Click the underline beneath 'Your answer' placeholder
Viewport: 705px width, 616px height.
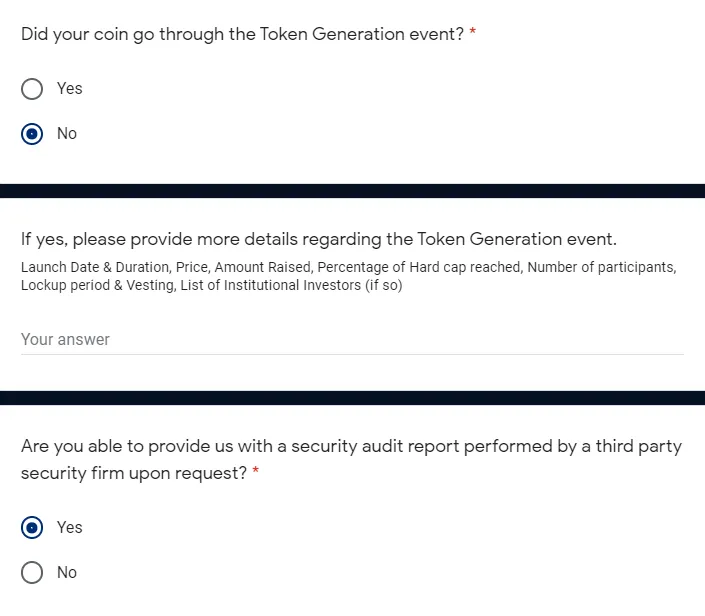point(352,354)
